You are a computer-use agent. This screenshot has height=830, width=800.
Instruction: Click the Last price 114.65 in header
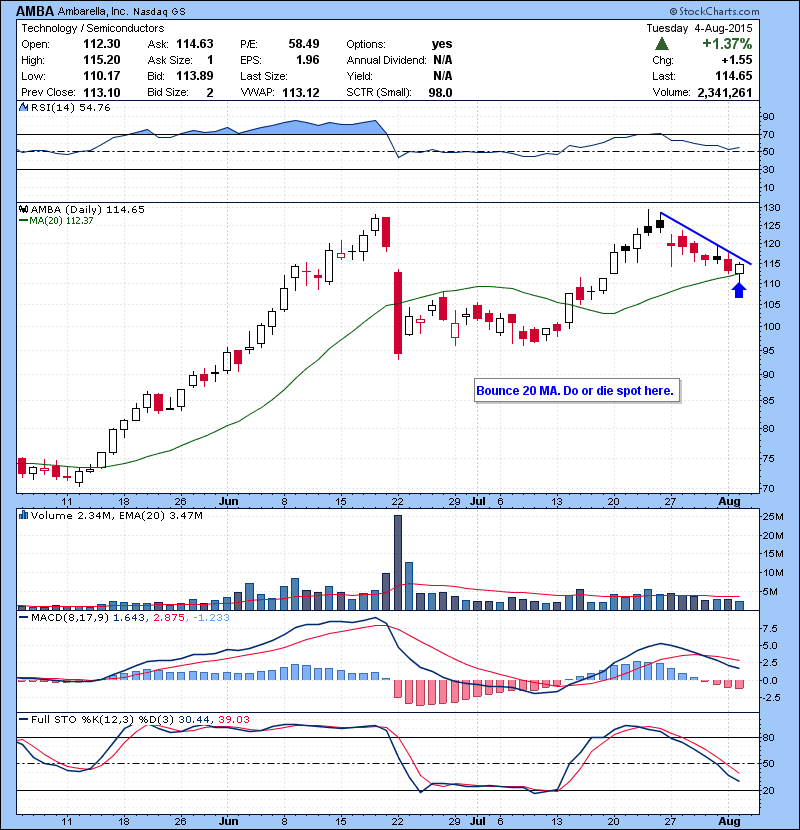coord(733,76)
